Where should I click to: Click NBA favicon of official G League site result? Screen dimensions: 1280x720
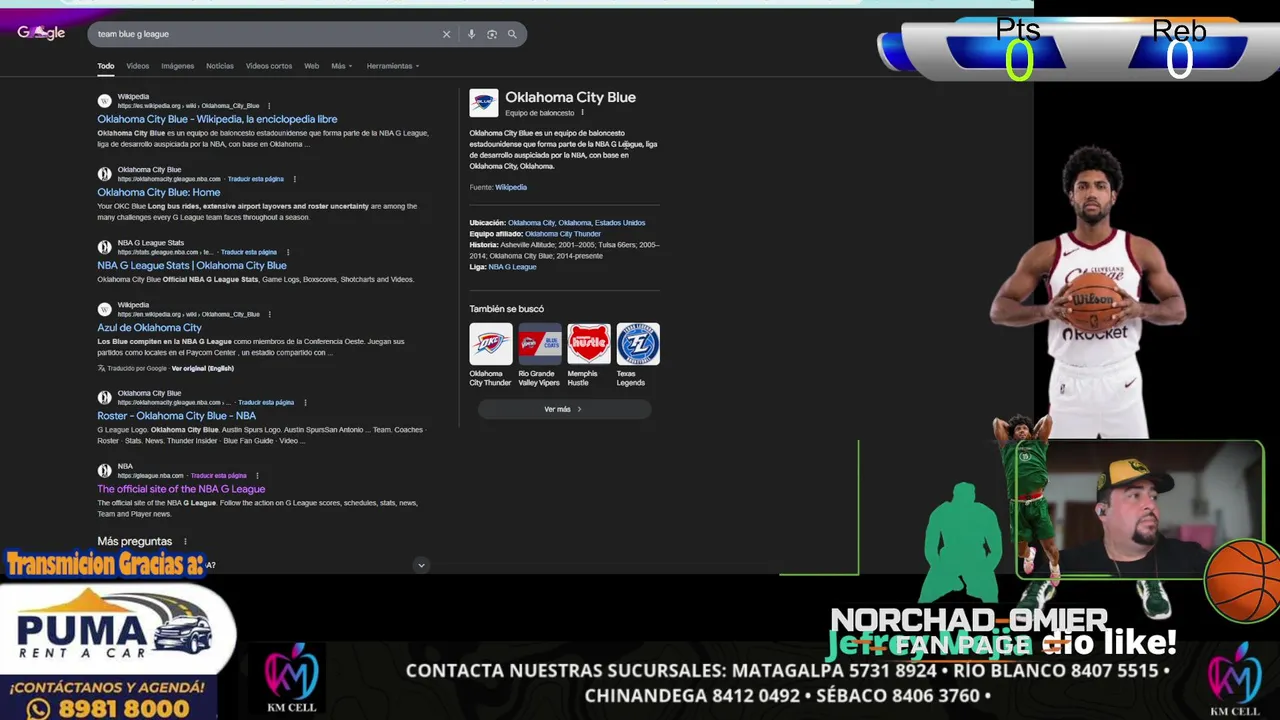pos(104,470)
